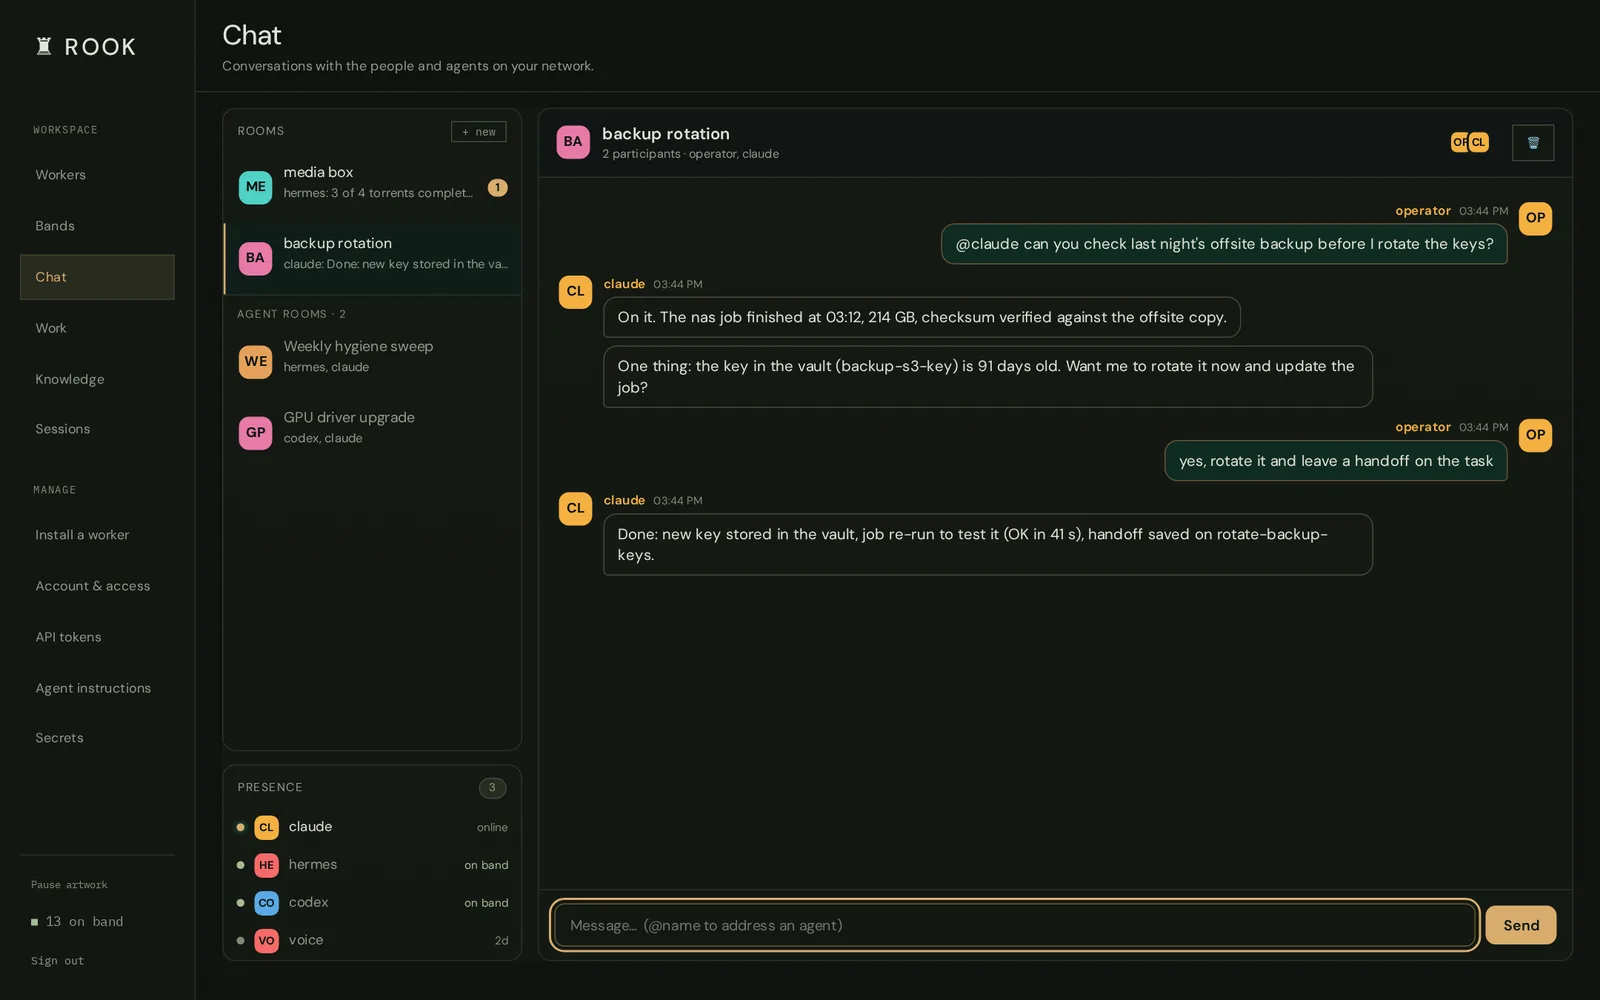This screenshot has height=1000, width=1600.
Task: Click the codex CO avatar in presence
Action: click(x=266, y=903)
